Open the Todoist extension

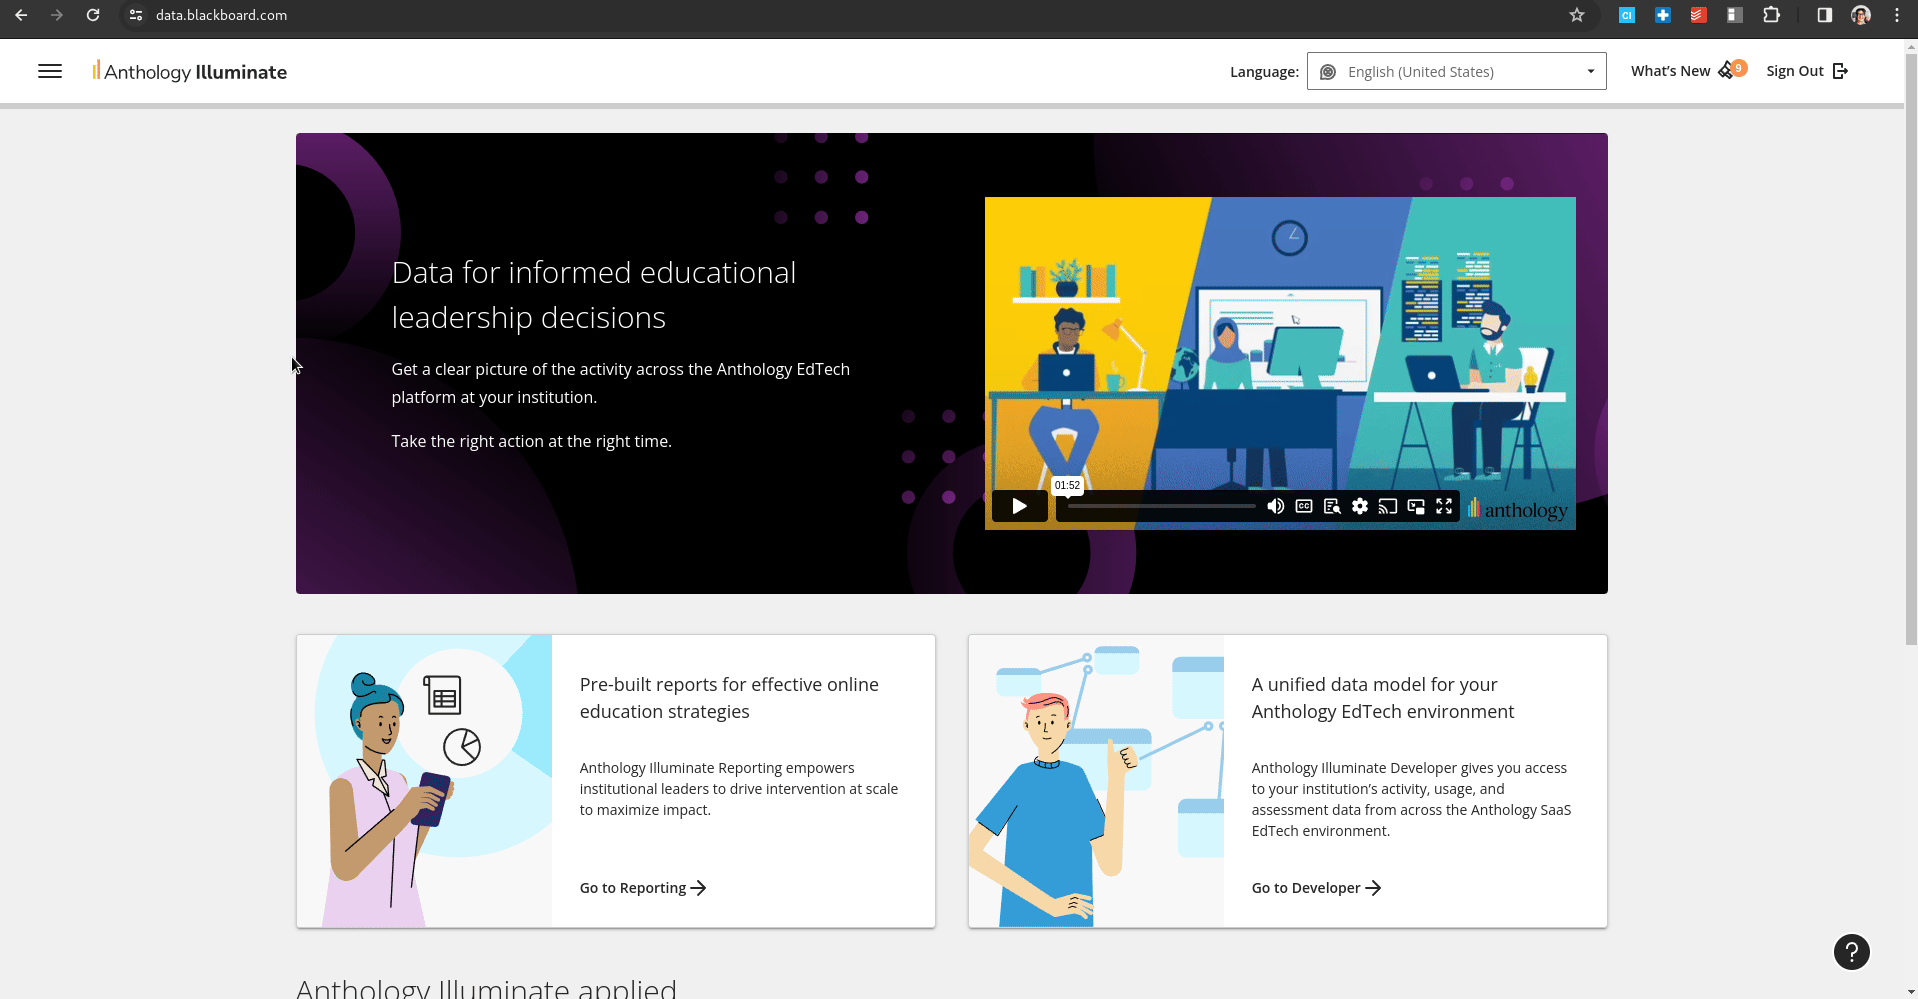(1698, 15)
